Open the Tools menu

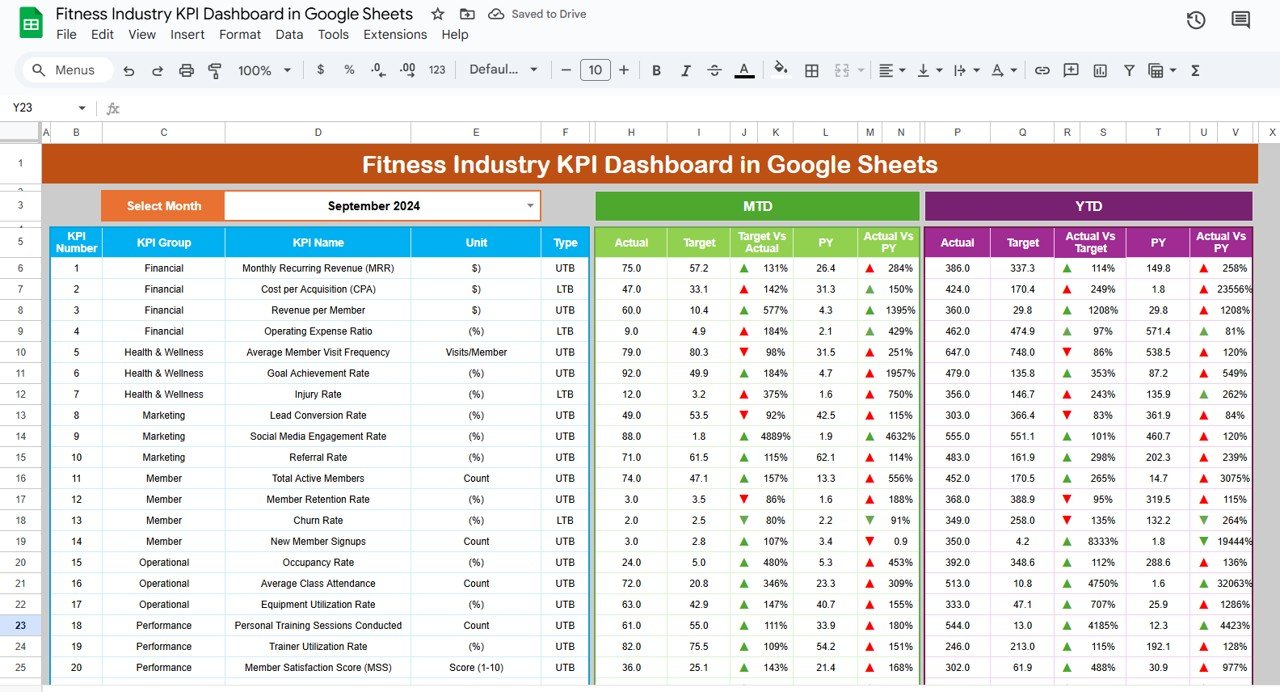click(x=333, y=34)
